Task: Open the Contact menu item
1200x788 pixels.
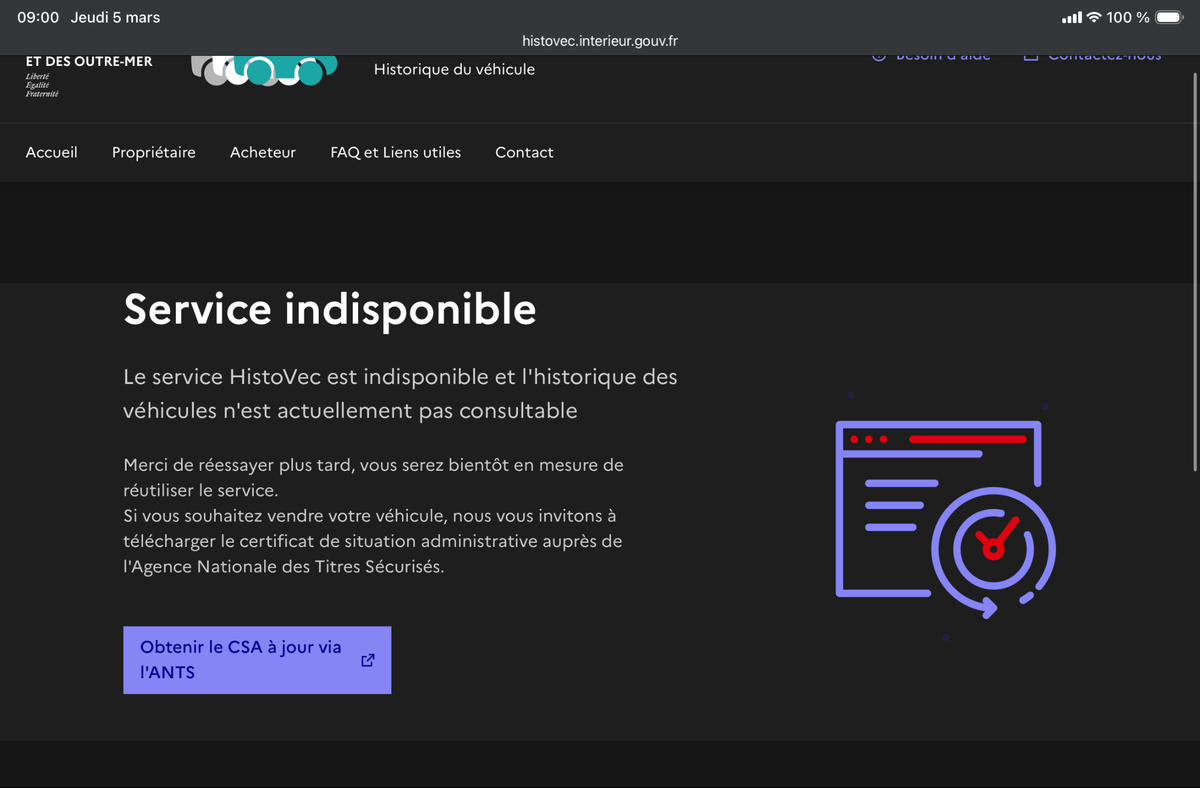Action: point(524,152)
